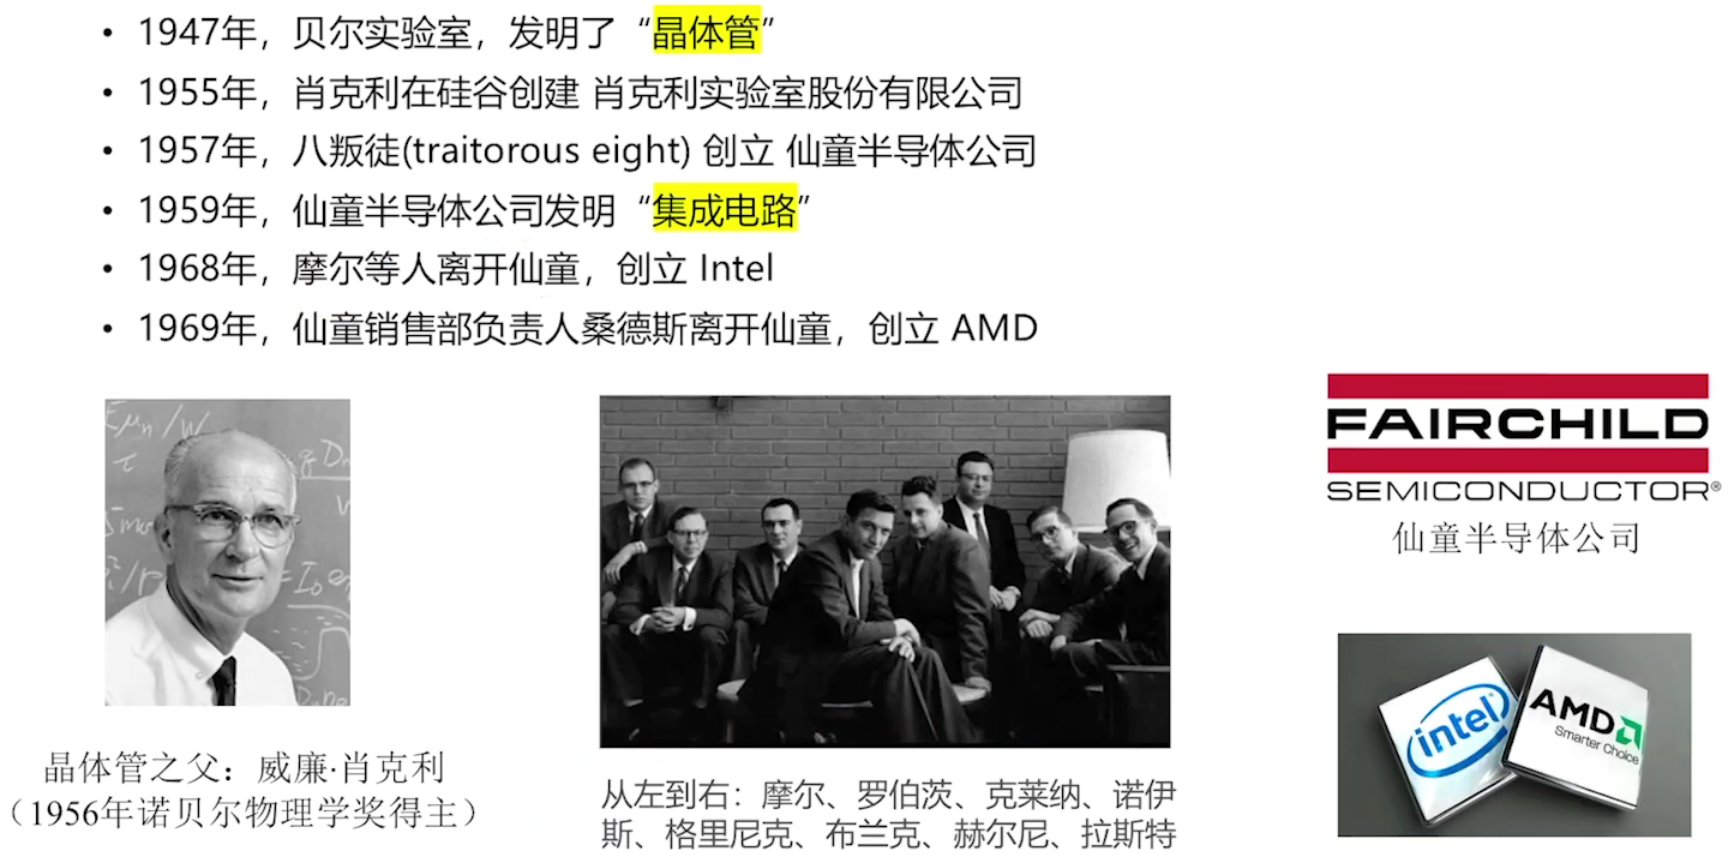Click the 从左到右 names caption

(x=888, y=814)
